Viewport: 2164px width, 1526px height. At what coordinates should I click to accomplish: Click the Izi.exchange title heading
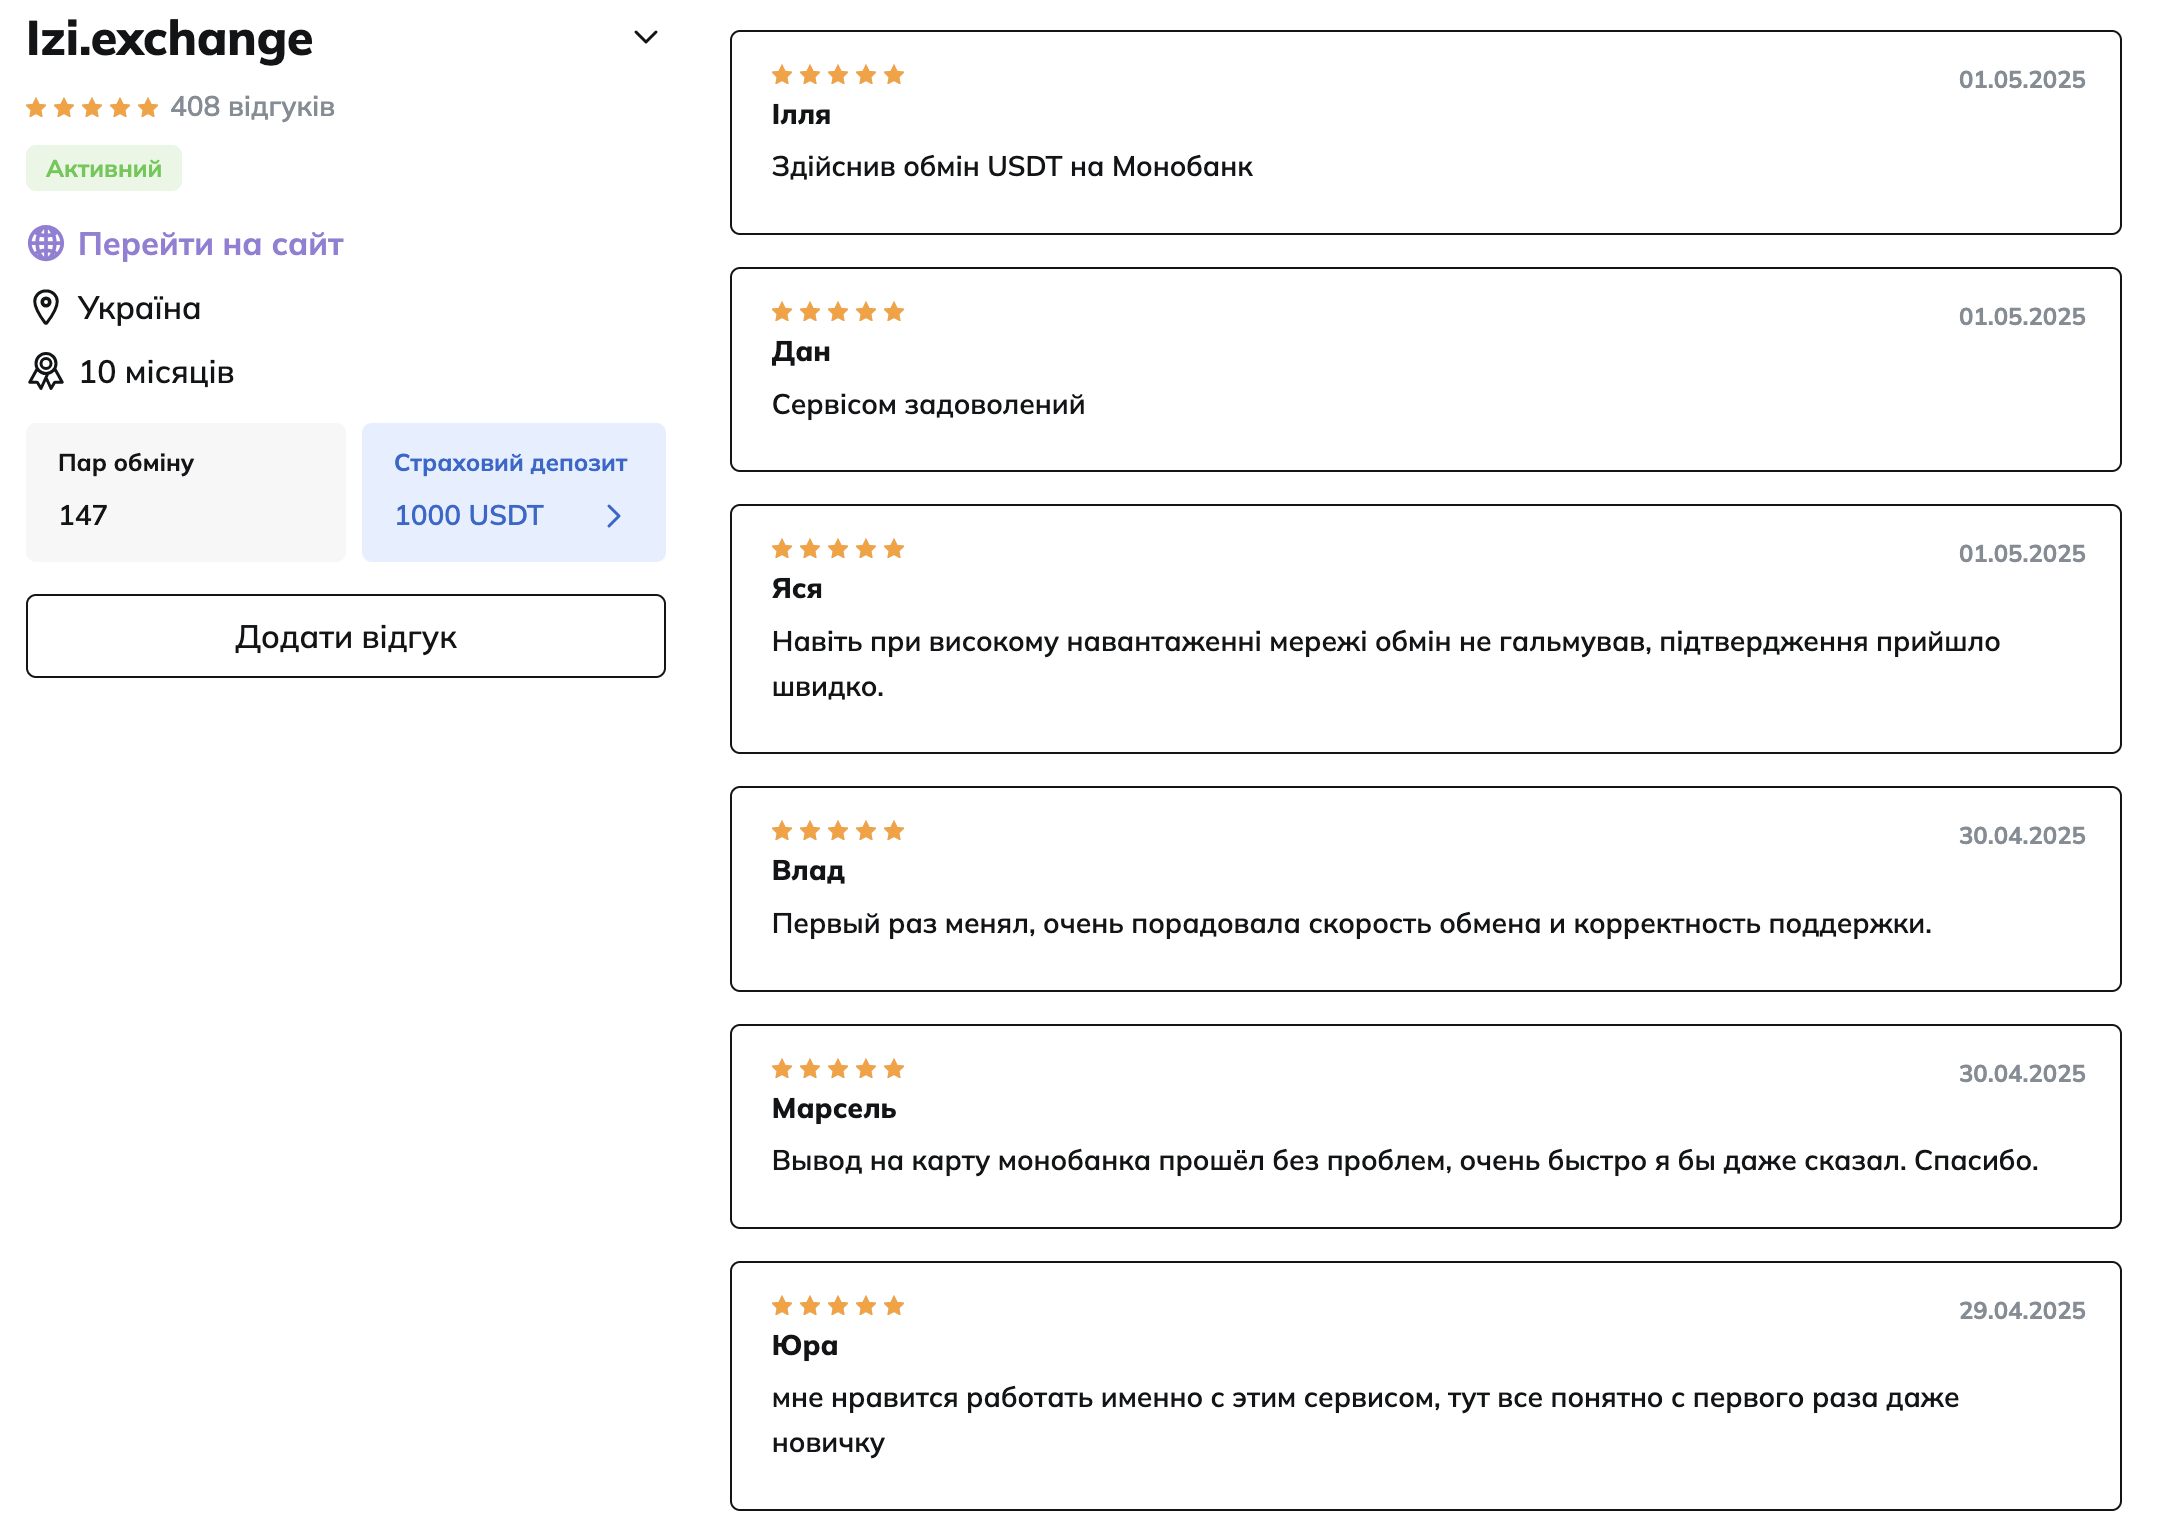pos(170,40)
